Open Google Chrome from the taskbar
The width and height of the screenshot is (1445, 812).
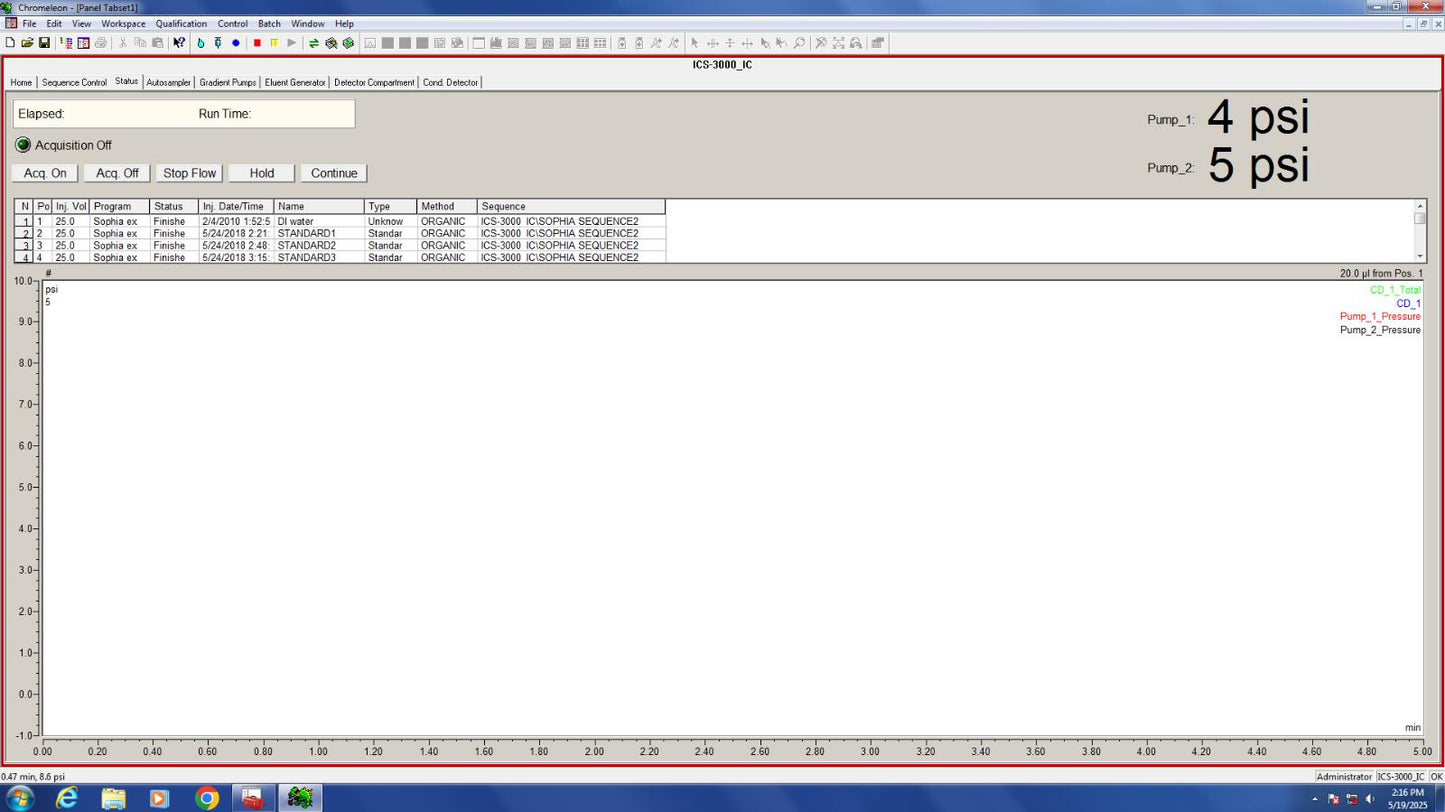tap(207, 797)
